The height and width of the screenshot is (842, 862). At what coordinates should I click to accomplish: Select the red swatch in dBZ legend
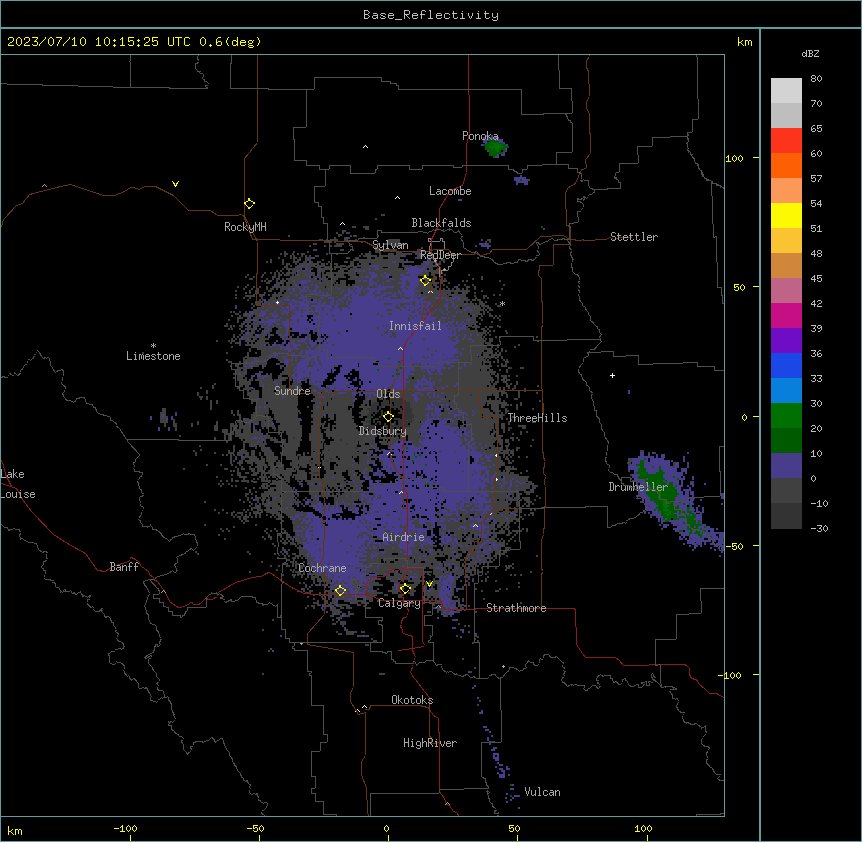pos(786,141)
